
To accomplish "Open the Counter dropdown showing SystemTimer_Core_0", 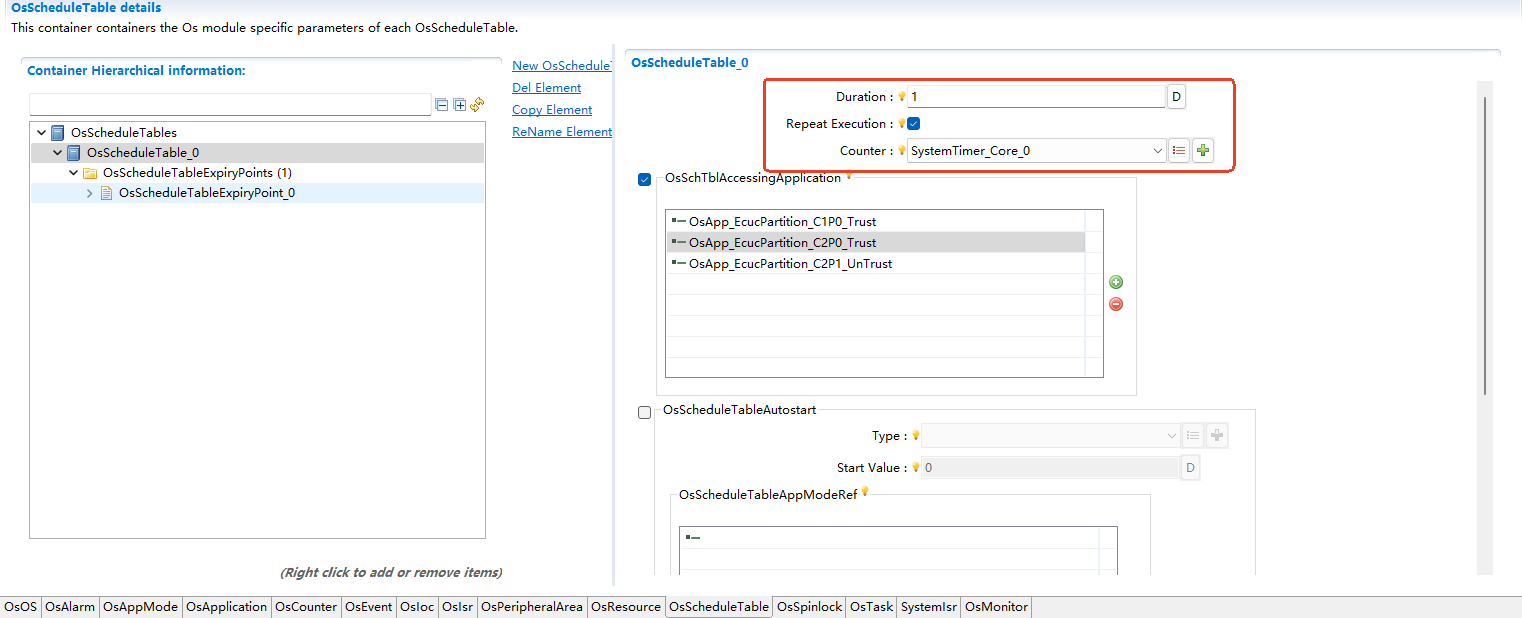I will coord(1158,151).
